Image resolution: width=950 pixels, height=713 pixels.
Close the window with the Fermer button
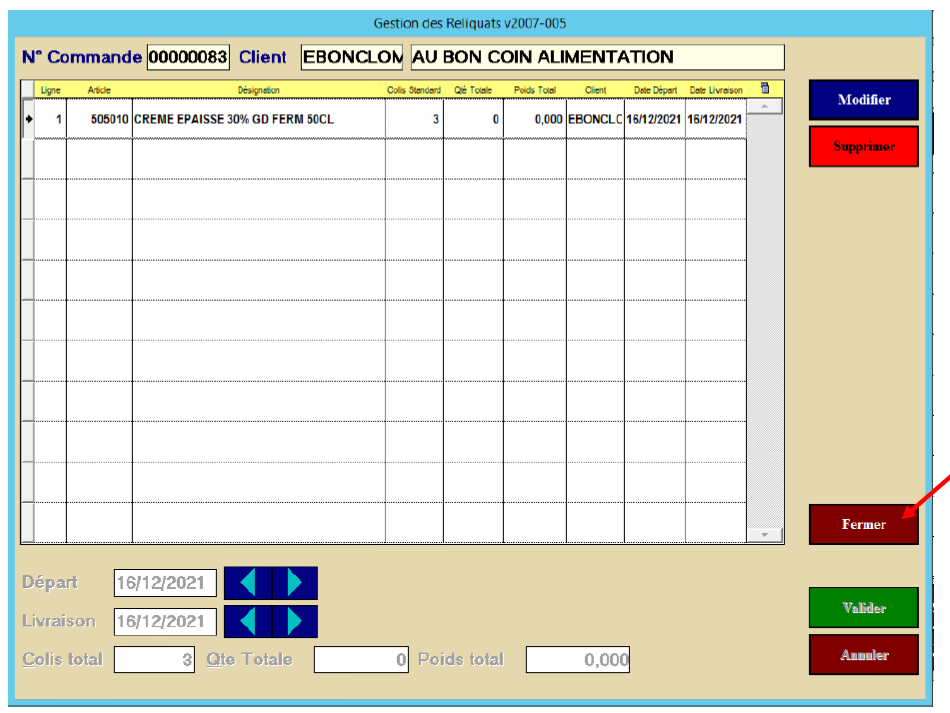pos(863,525)
